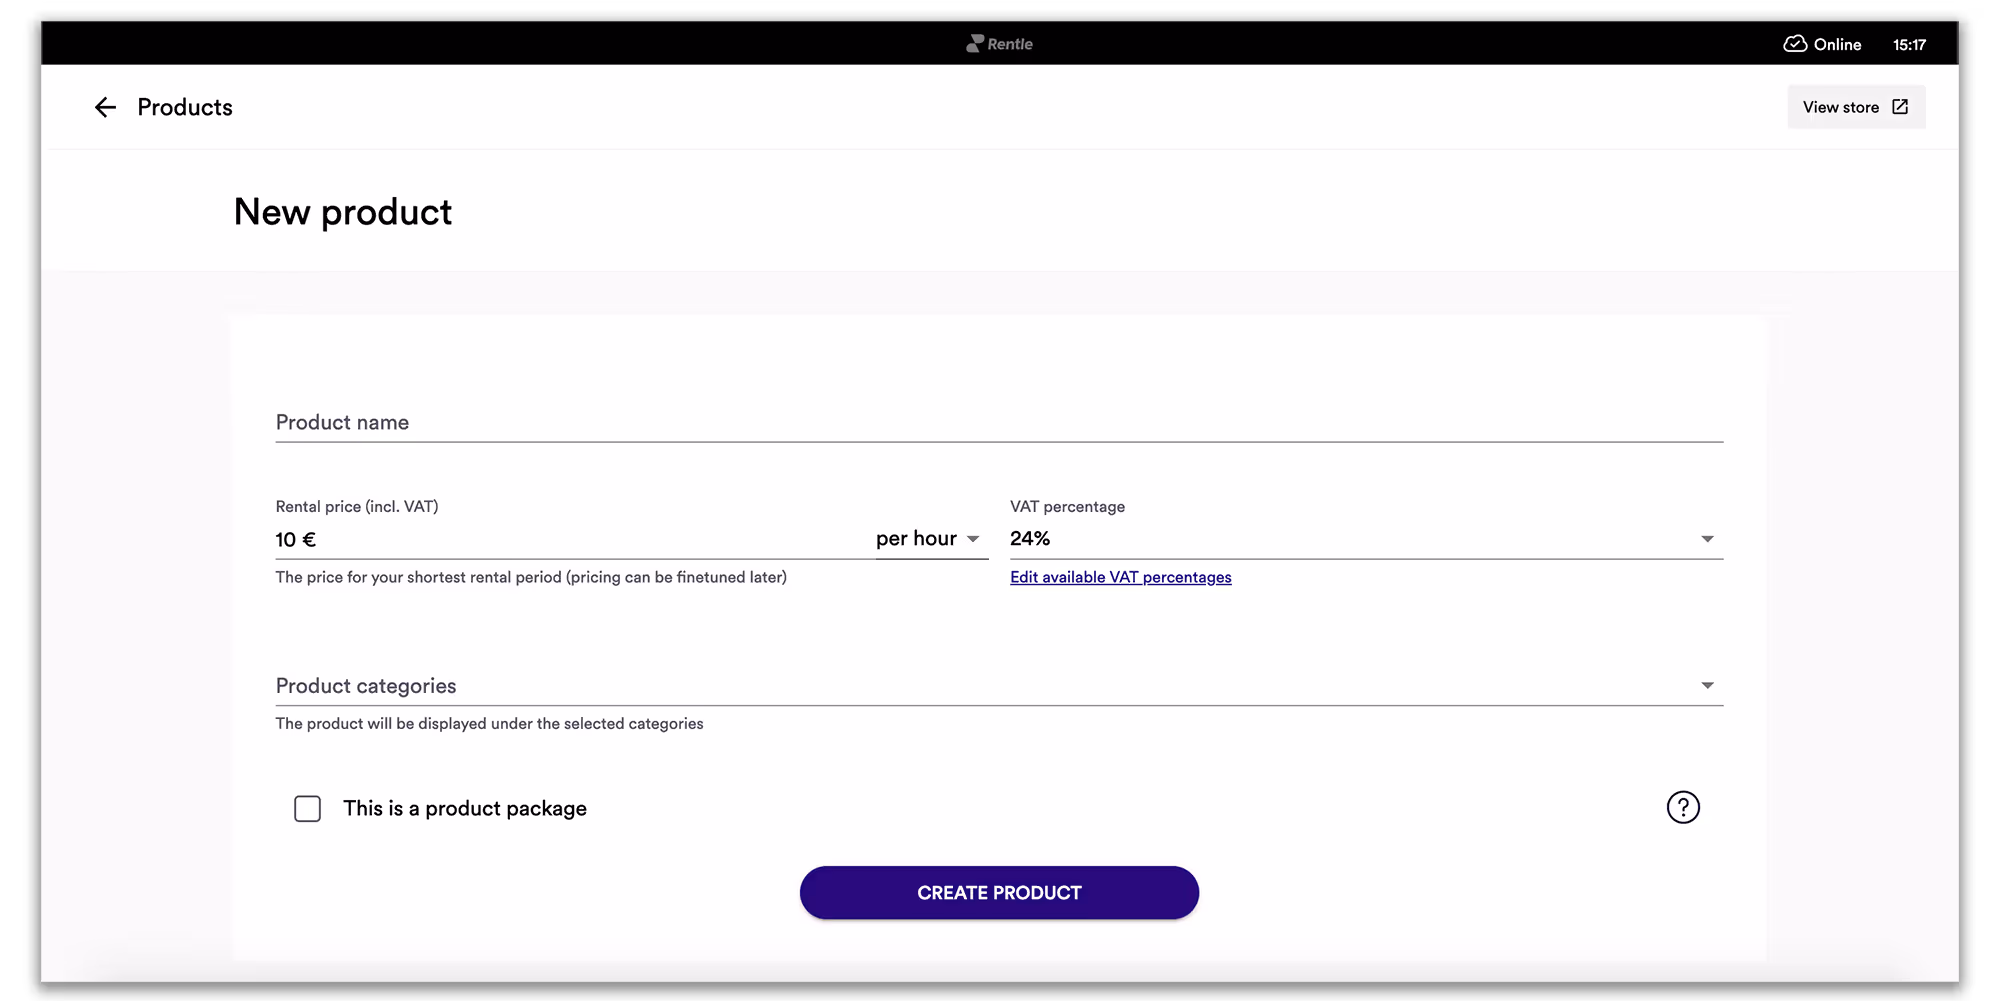Click the back arrow next to Products
The width and height of the screenshot is (2000, 1001).
tap(105, 107)
